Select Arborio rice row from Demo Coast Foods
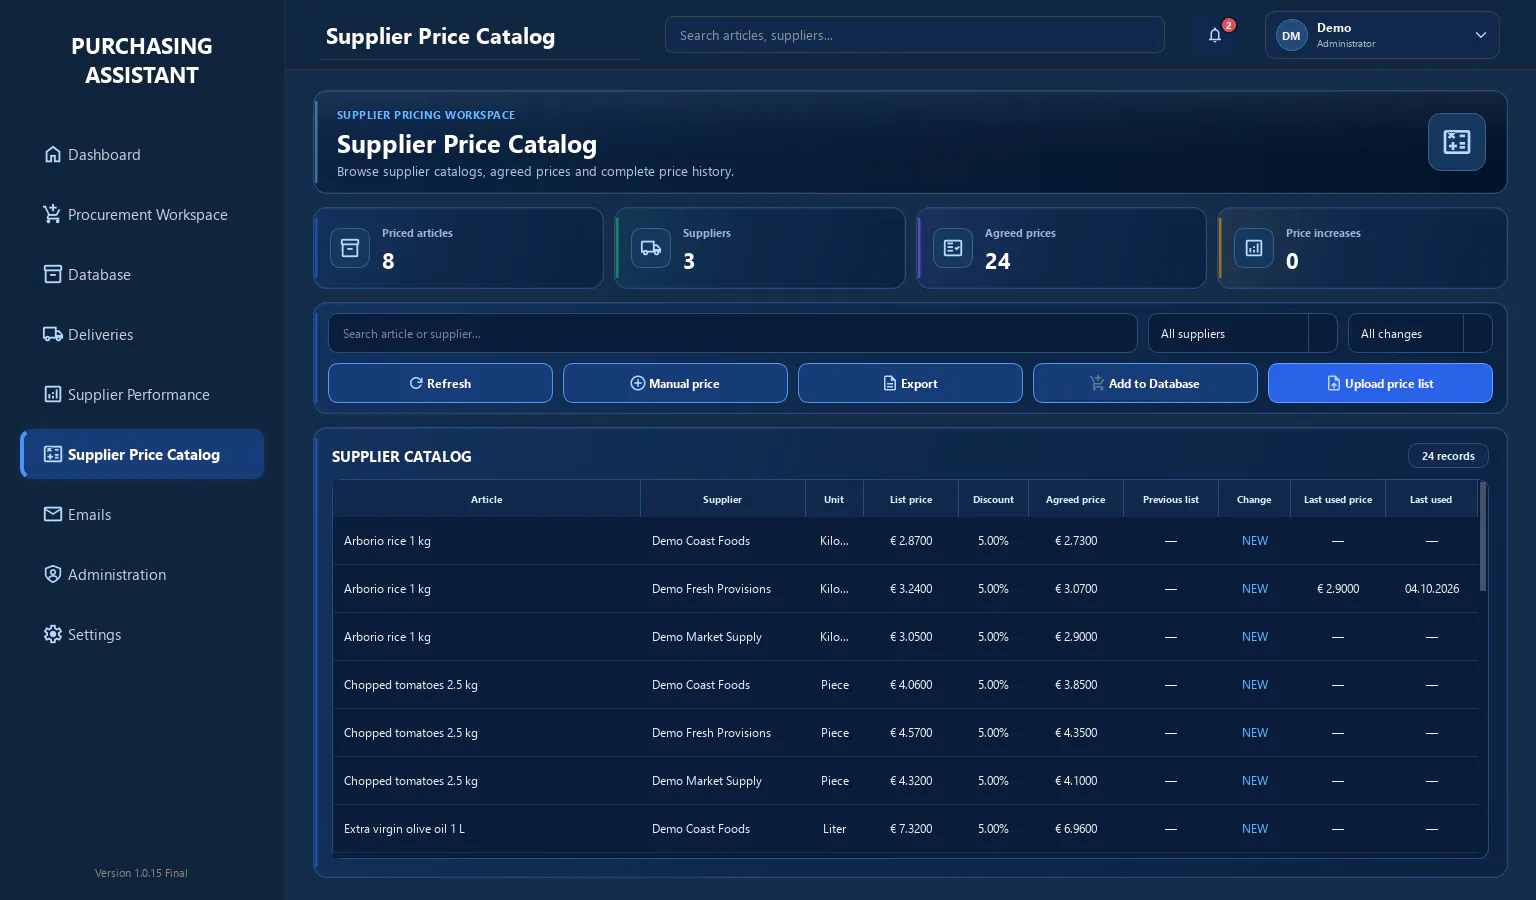This screenshot has height=900, width=1536. coord(906,541)
